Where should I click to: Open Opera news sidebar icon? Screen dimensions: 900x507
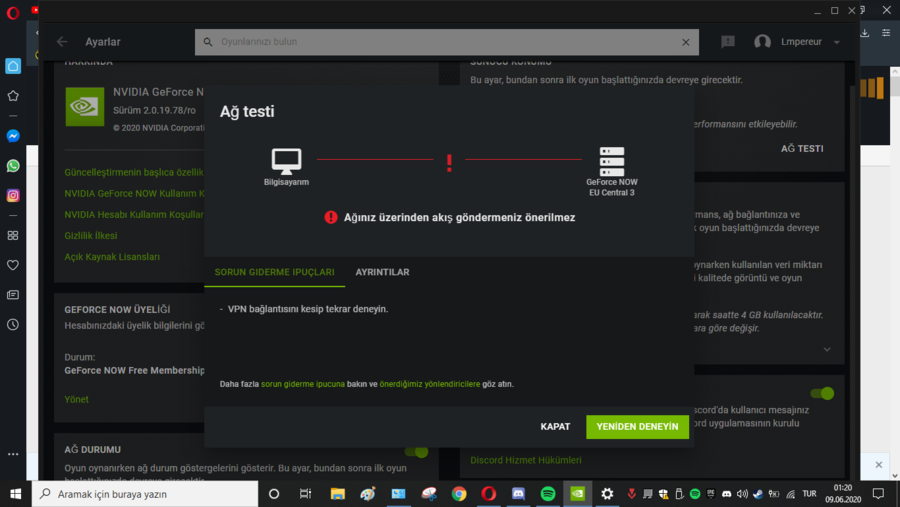[13, 295]
